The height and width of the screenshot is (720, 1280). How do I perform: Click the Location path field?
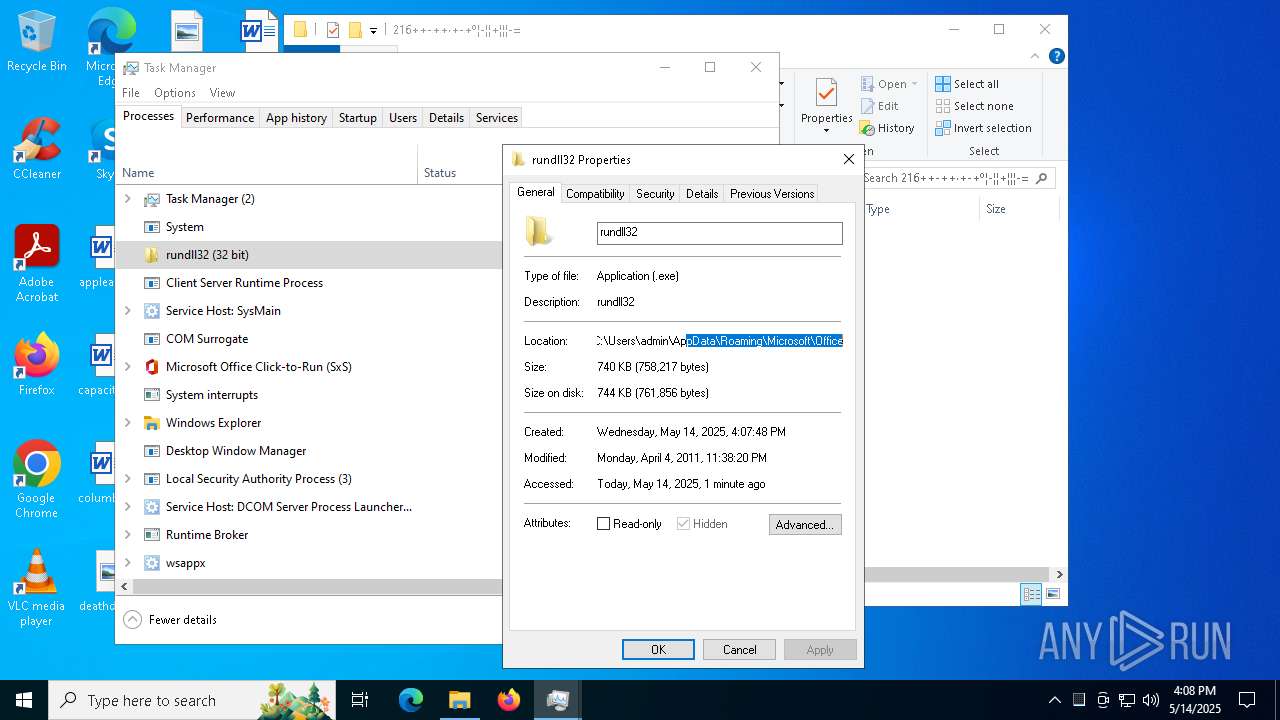pyautogui.click(x=720, y=341)
